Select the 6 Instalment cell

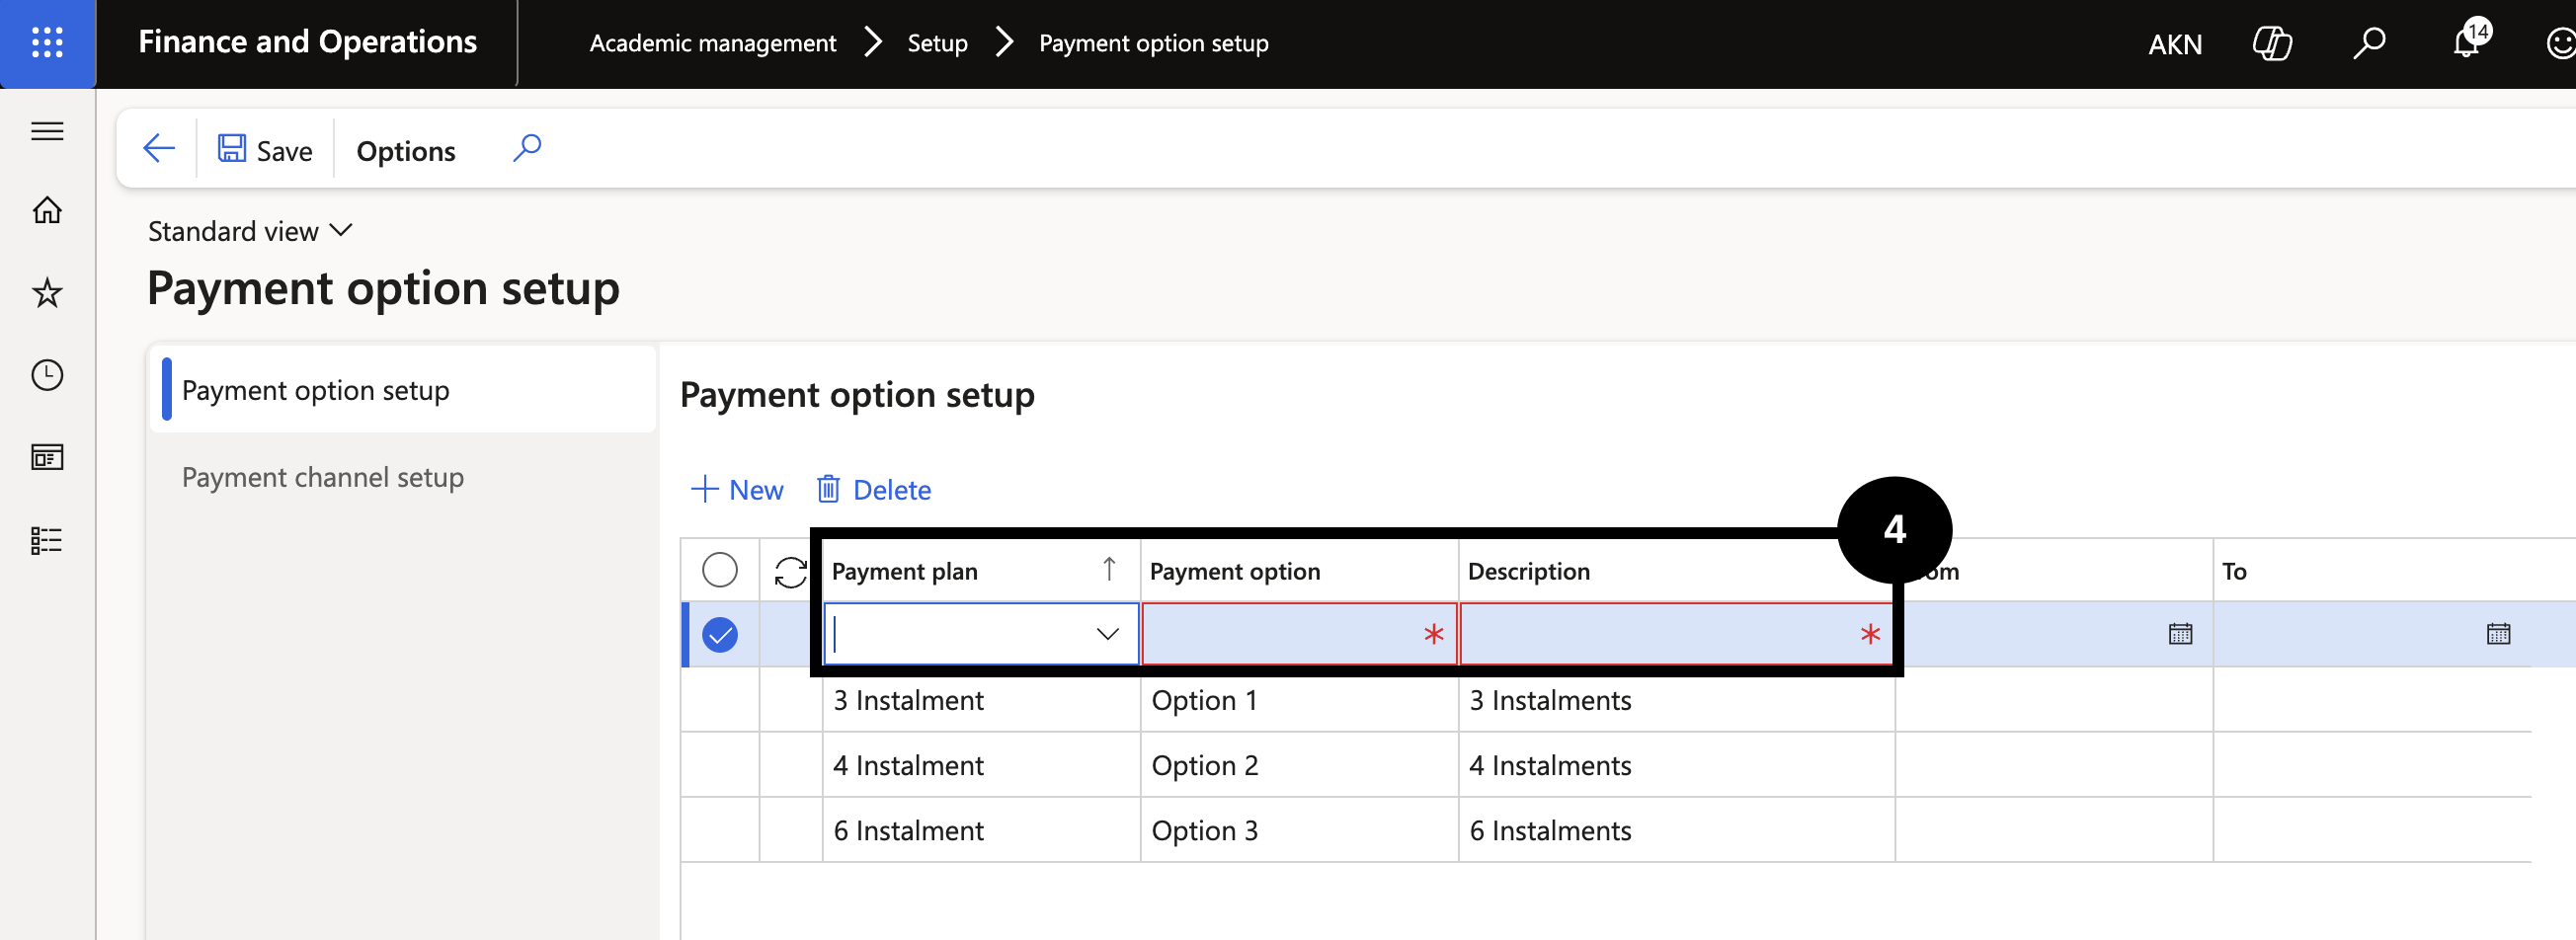point(981,830)
